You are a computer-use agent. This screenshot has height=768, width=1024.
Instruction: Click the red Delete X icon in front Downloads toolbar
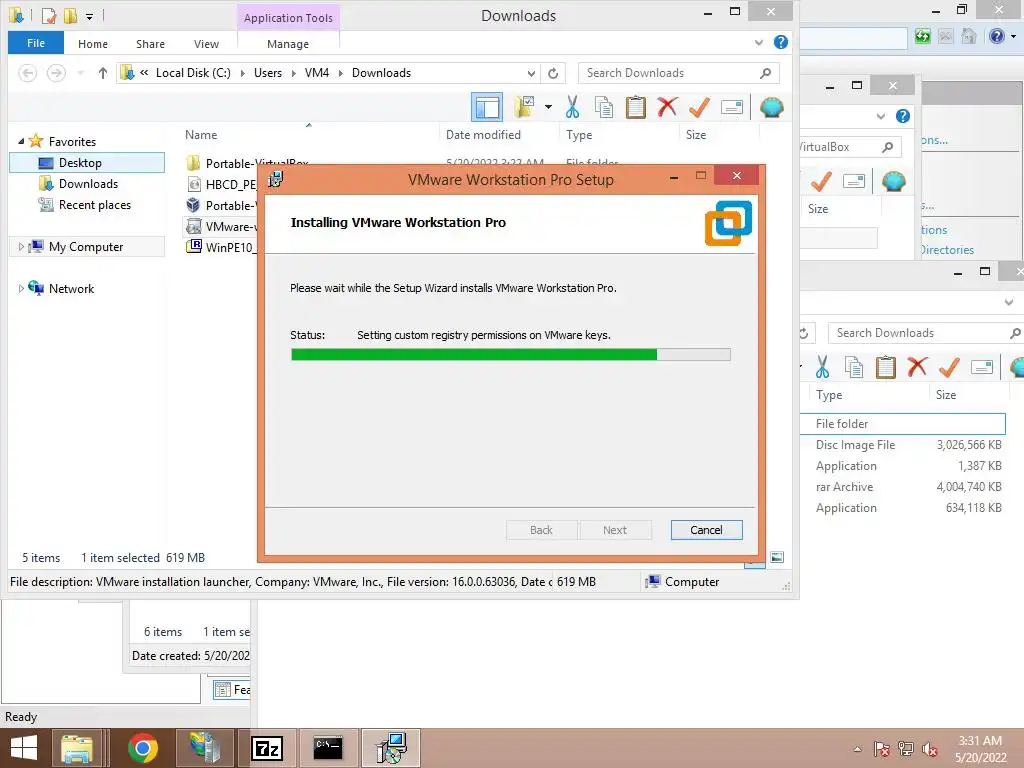pyautogui.click(x=667, y=107)
